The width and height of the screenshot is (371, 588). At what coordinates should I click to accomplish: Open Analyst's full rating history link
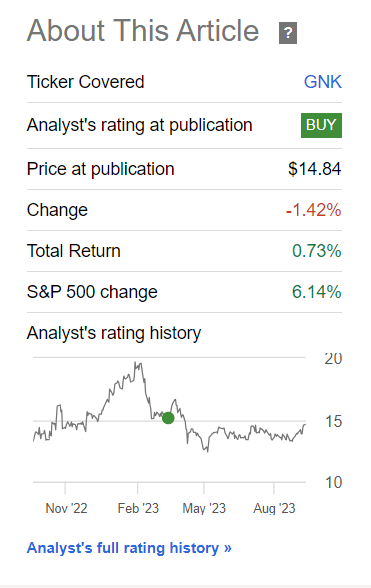click(129, 548)
